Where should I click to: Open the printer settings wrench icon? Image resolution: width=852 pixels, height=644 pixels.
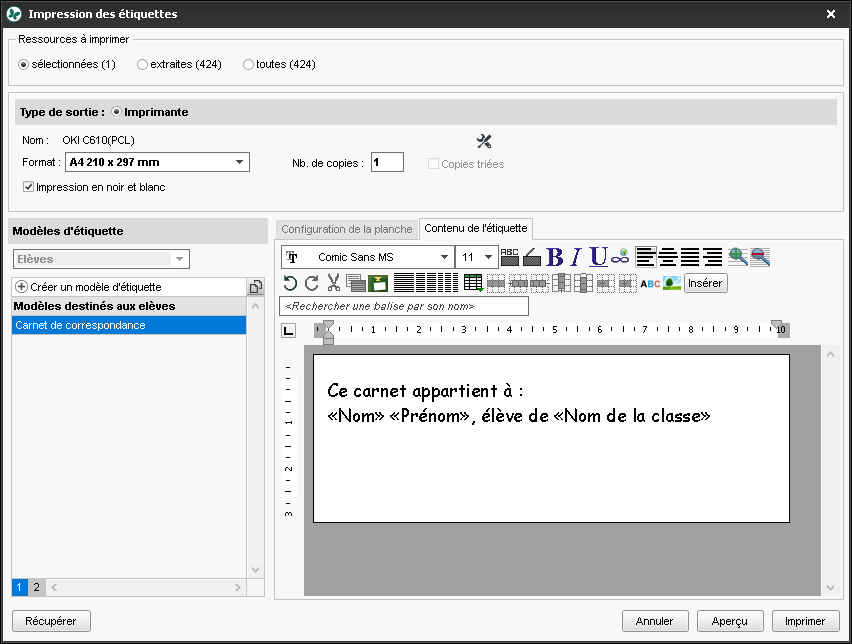[484, 141]
